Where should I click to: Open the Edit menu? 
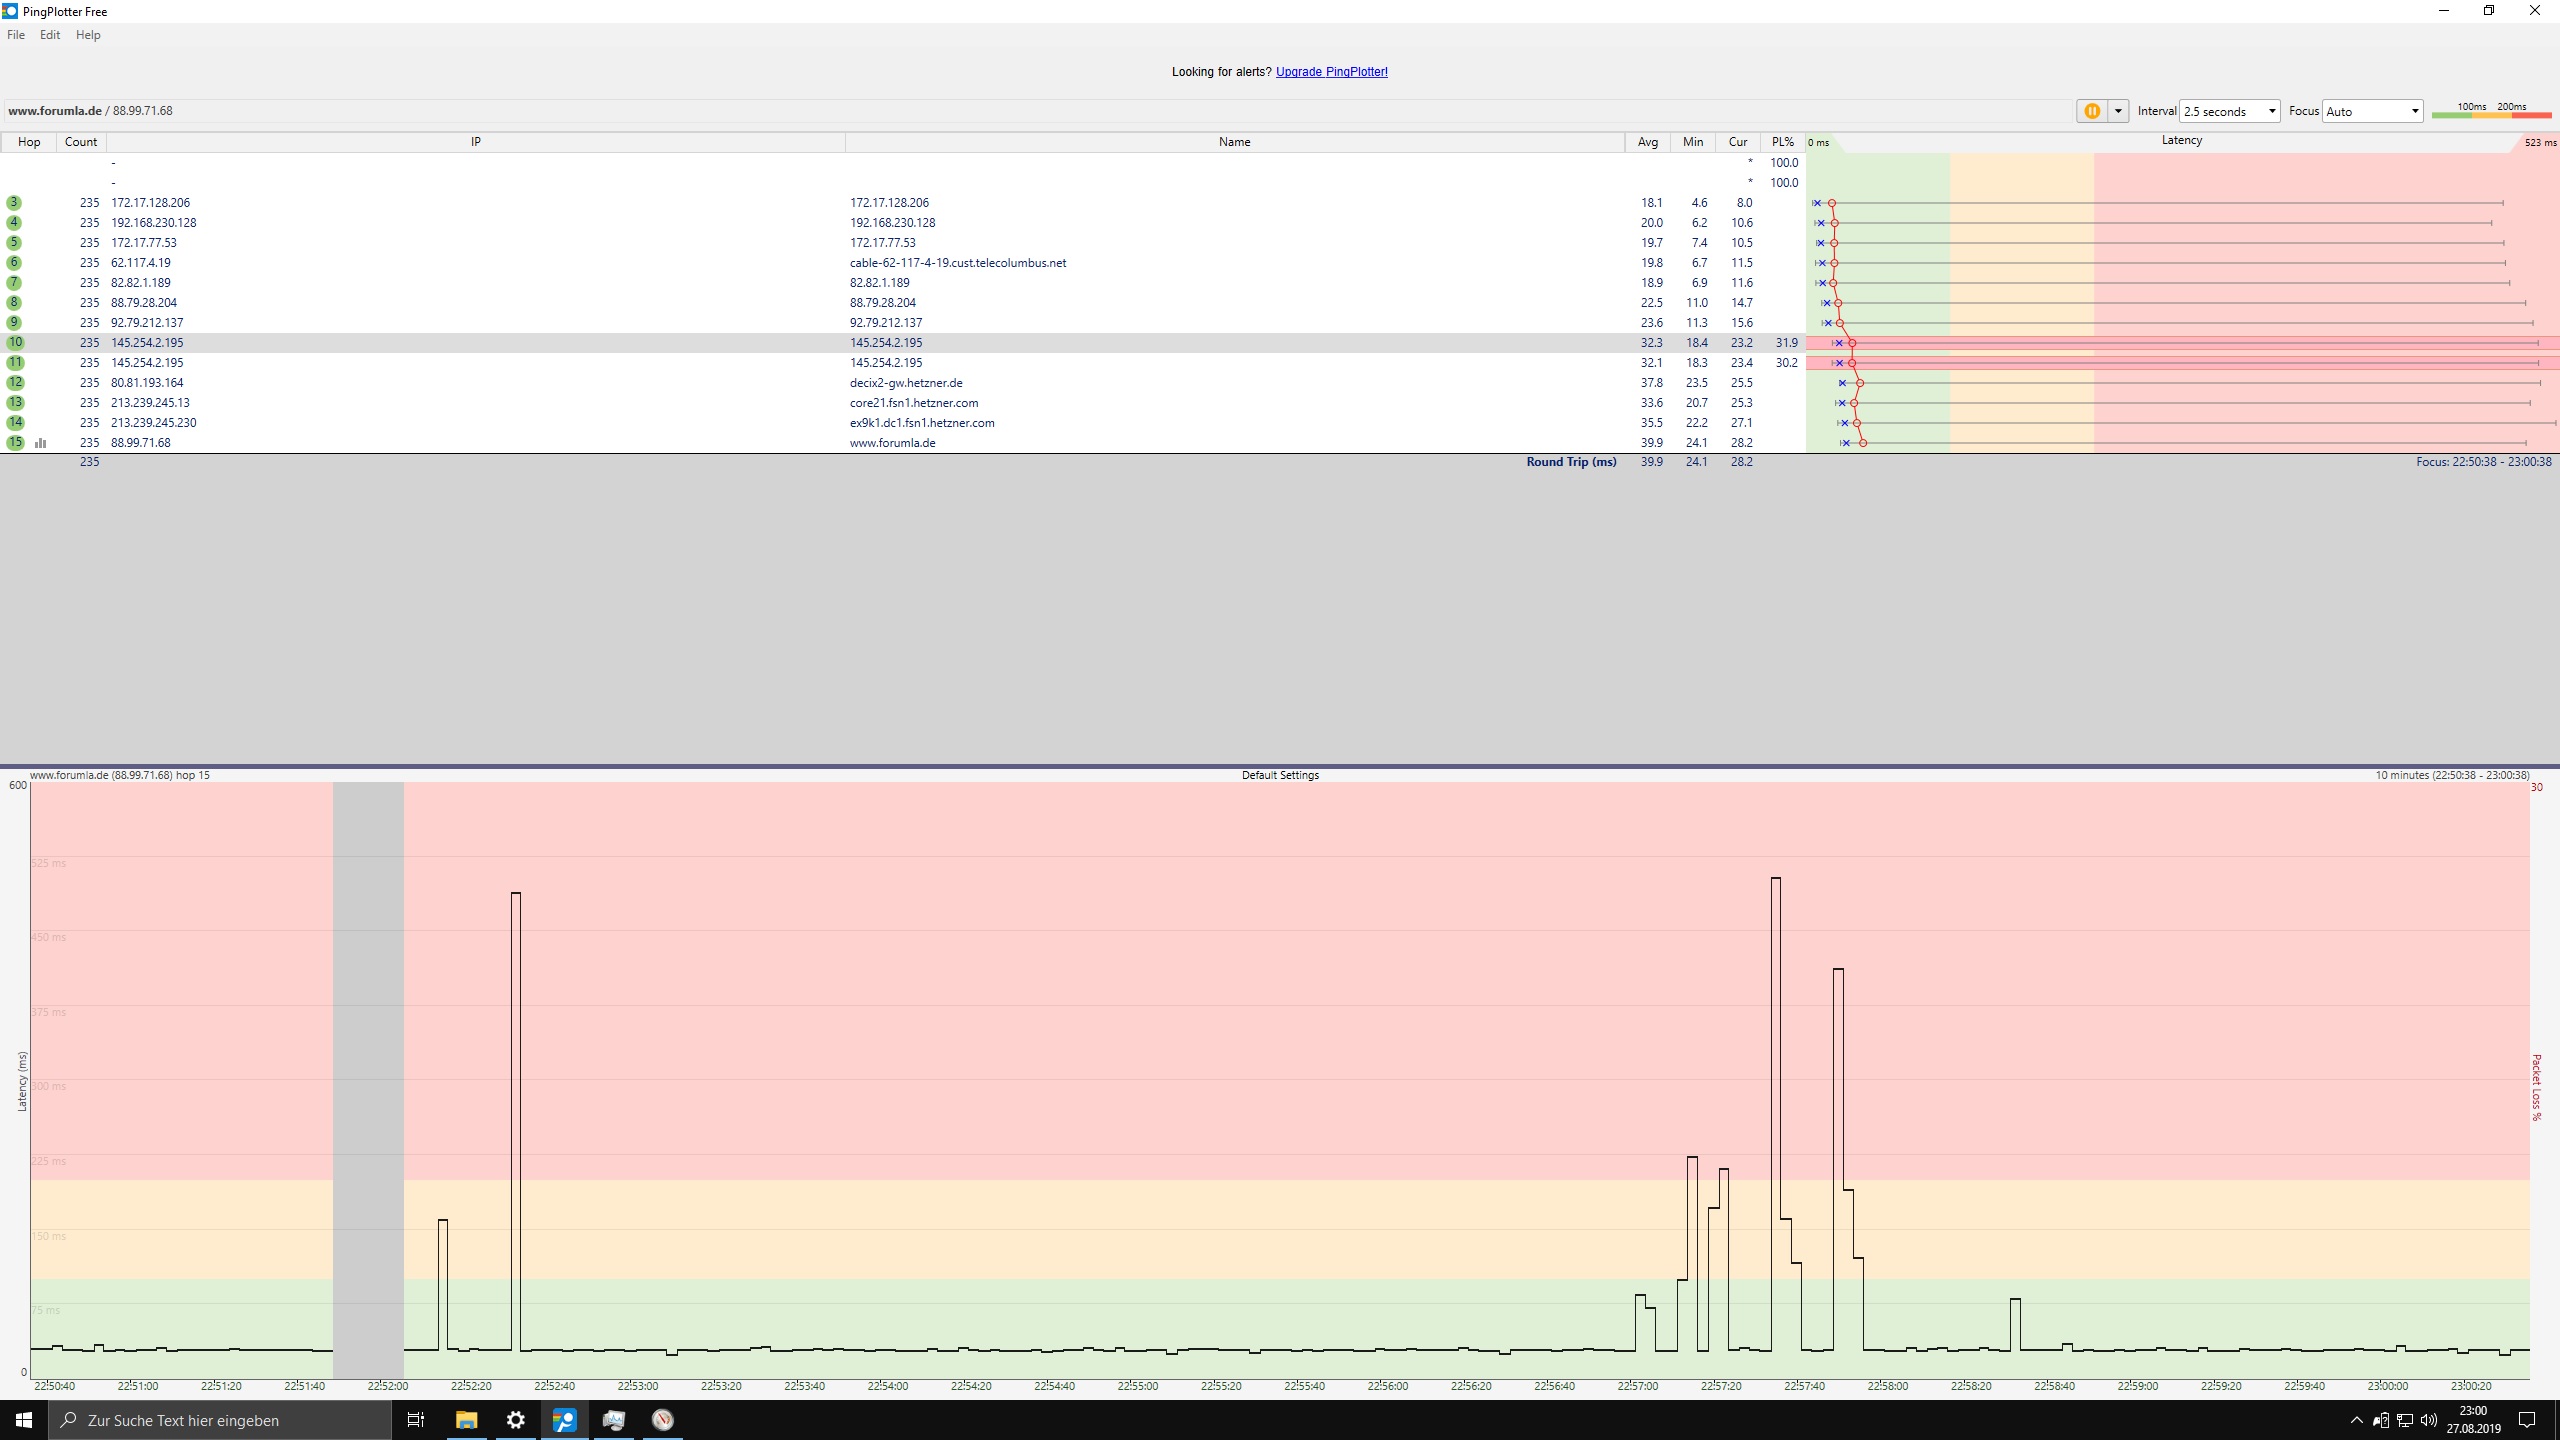(x=50, y=35)
